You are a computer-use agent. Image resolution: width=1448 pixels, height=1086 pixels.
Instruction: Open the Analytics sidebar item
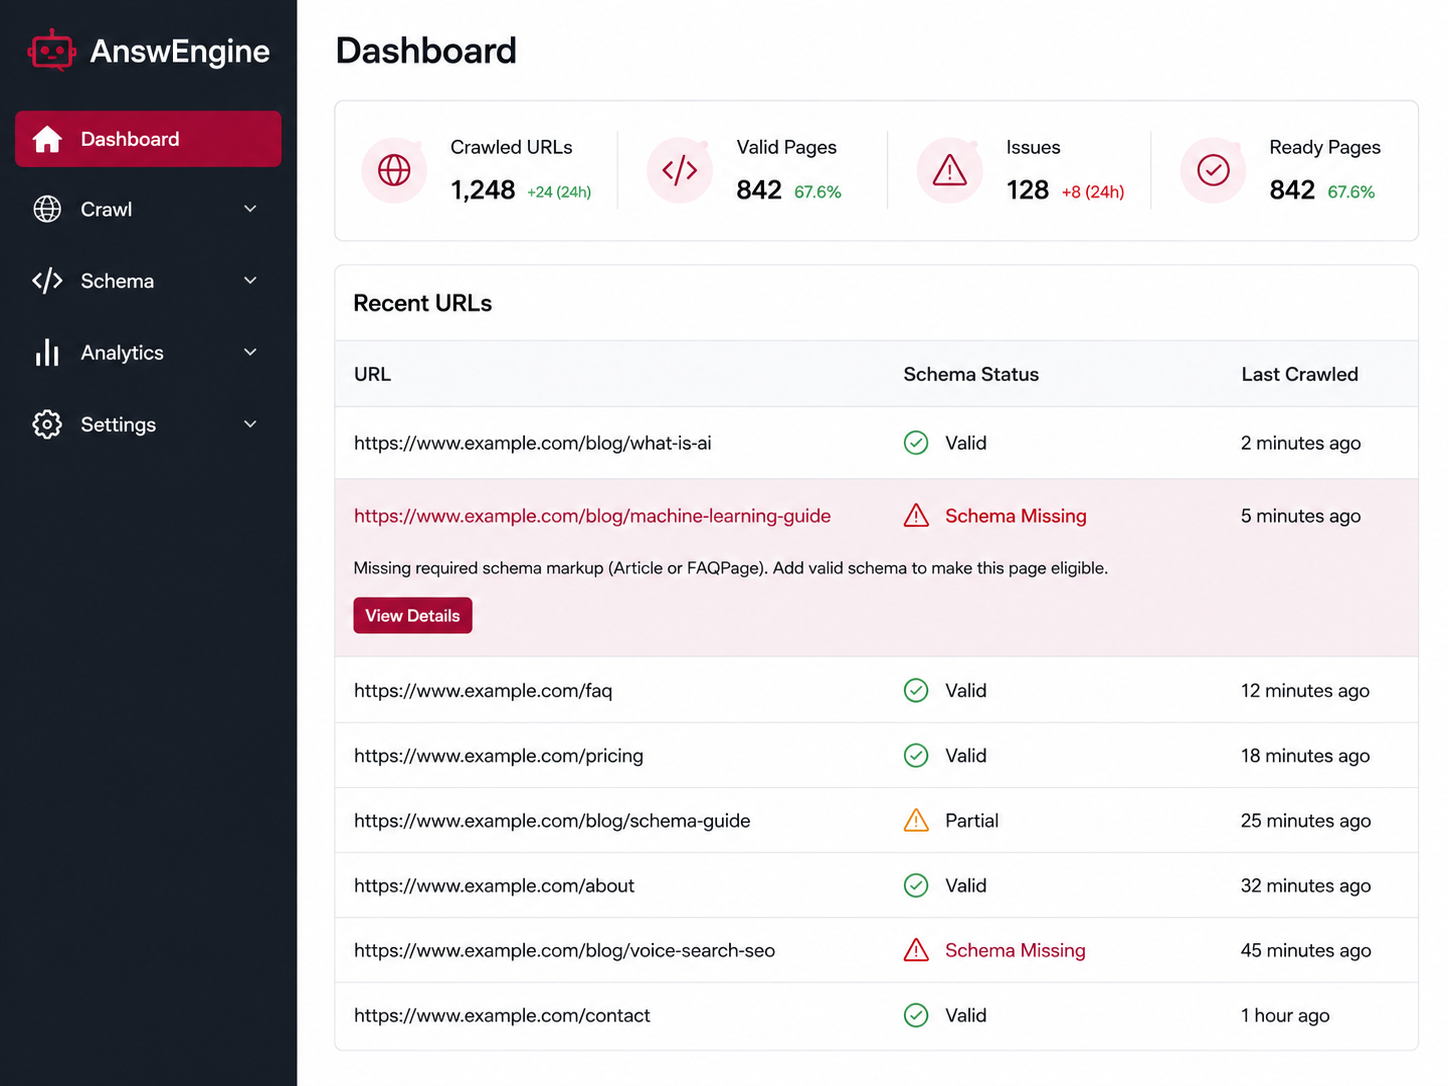click(x=148, y=352)
